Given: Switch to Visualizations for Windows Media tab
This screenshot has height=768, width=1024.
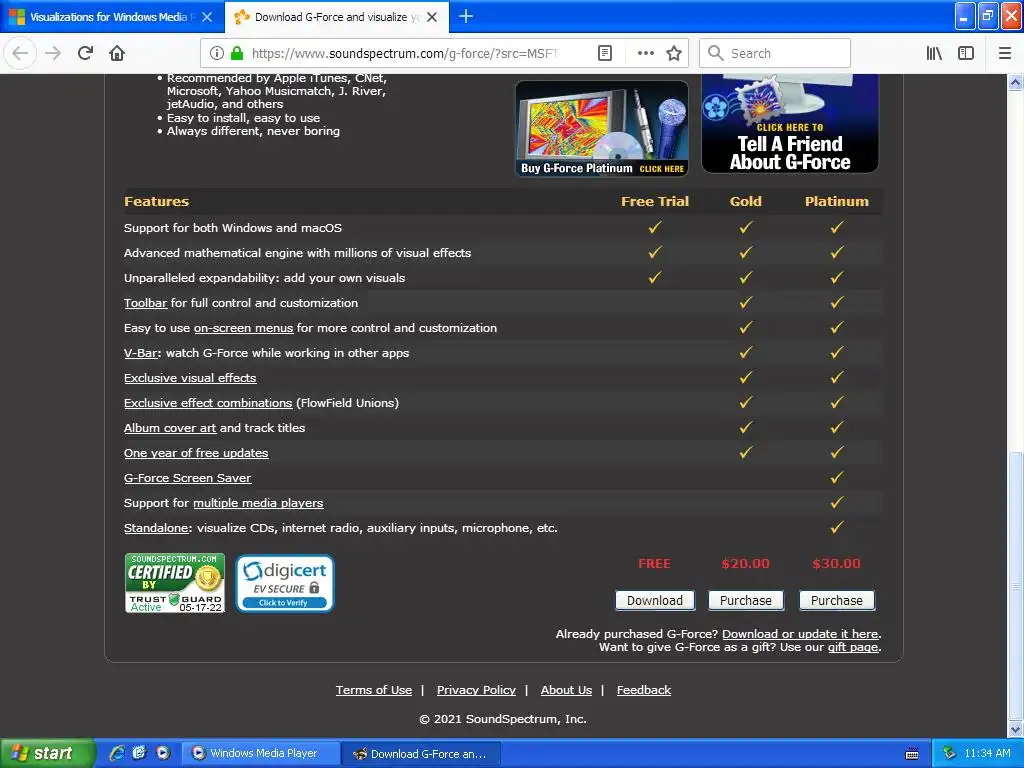Looking at the screenshot, I should point(108,17).
